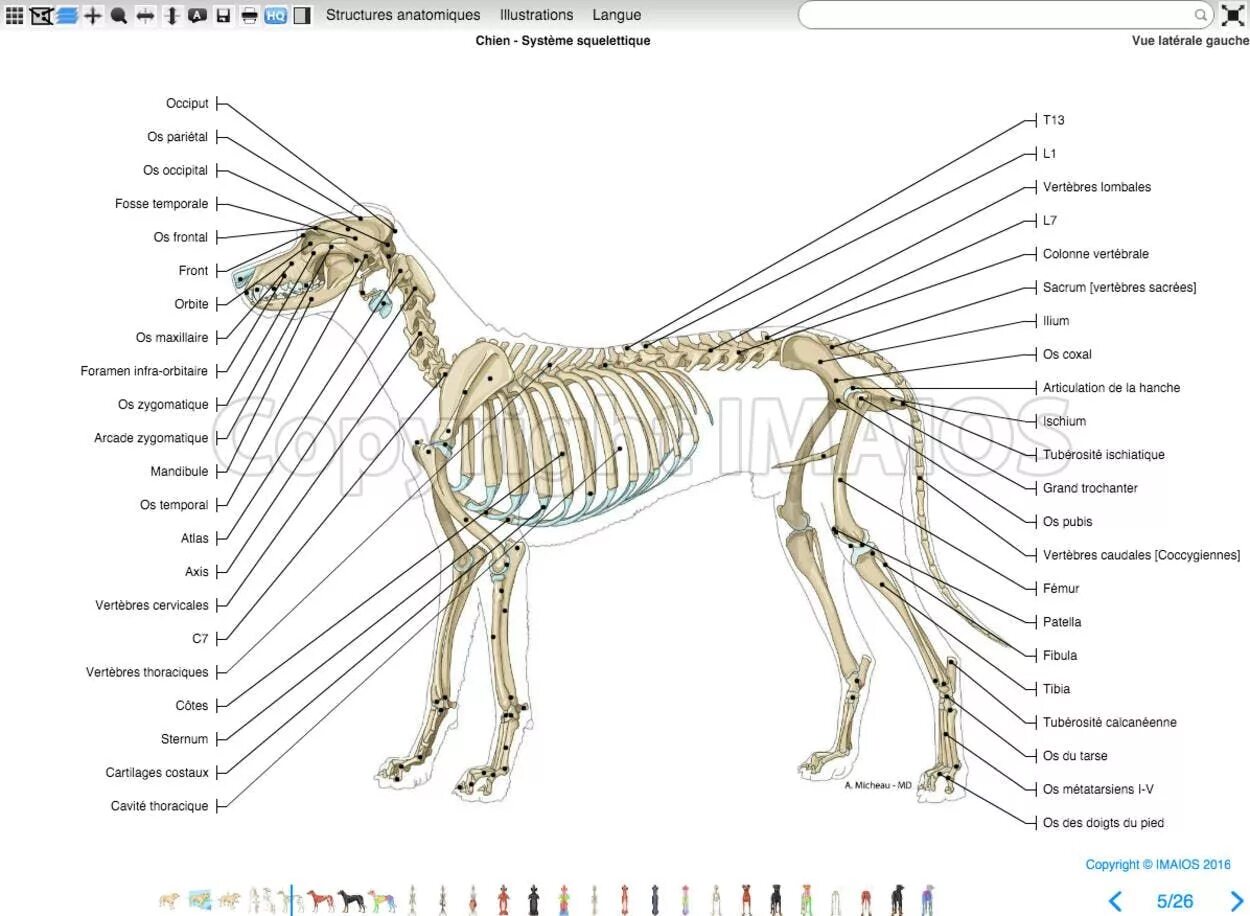Select the 'Grand trochanter' label

click(1091, 489)
